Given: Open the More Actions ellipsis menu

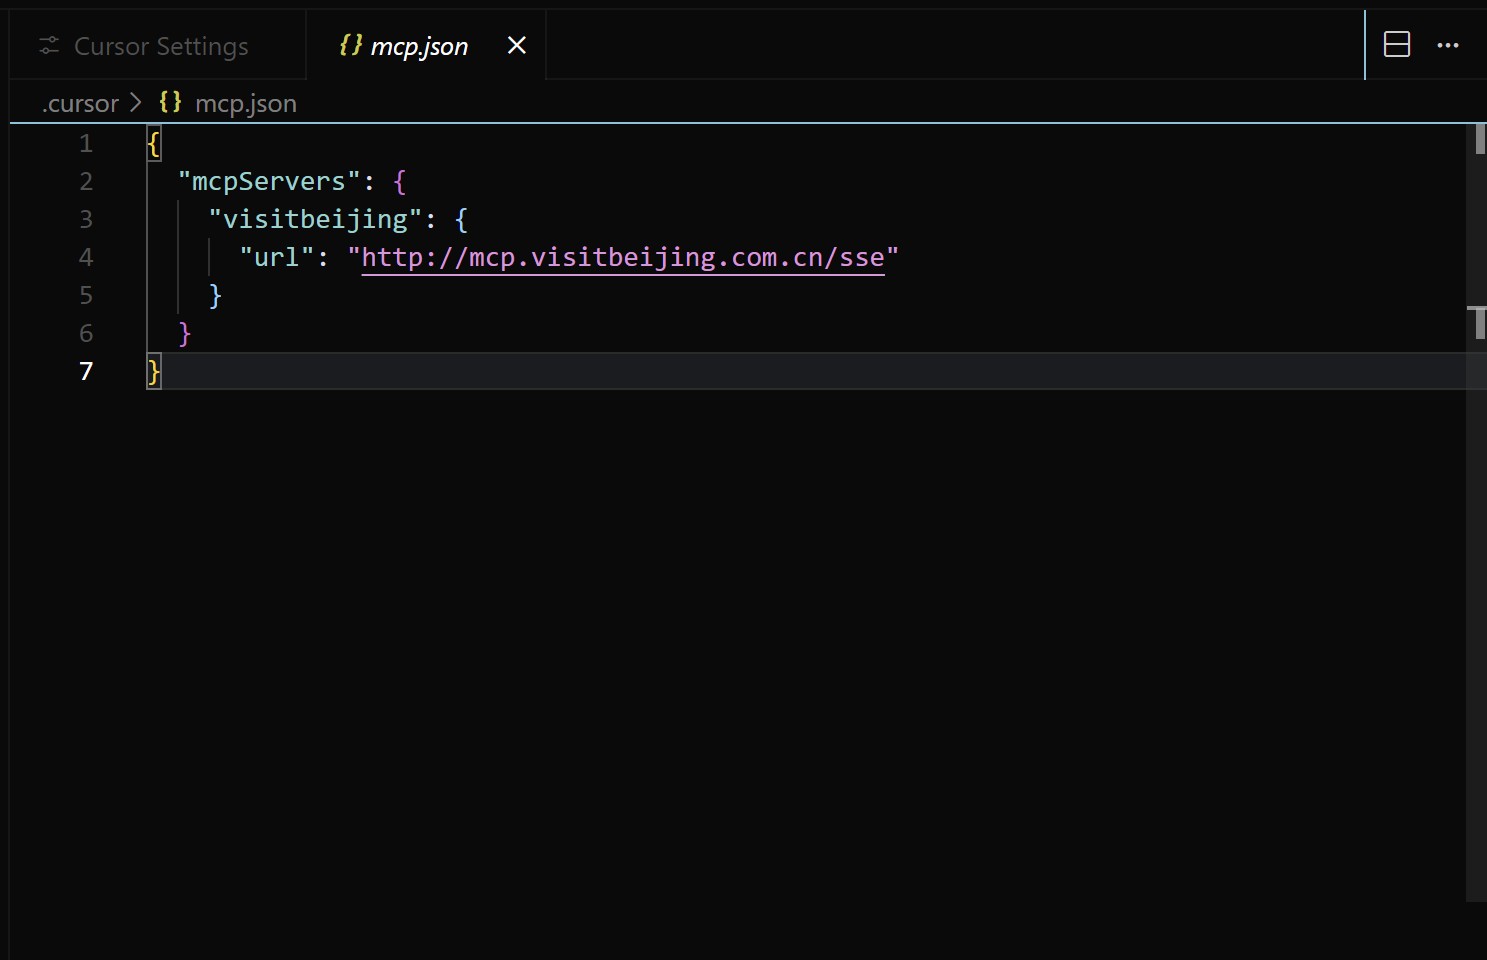Looking at the screenshot, I should 1447,45.
